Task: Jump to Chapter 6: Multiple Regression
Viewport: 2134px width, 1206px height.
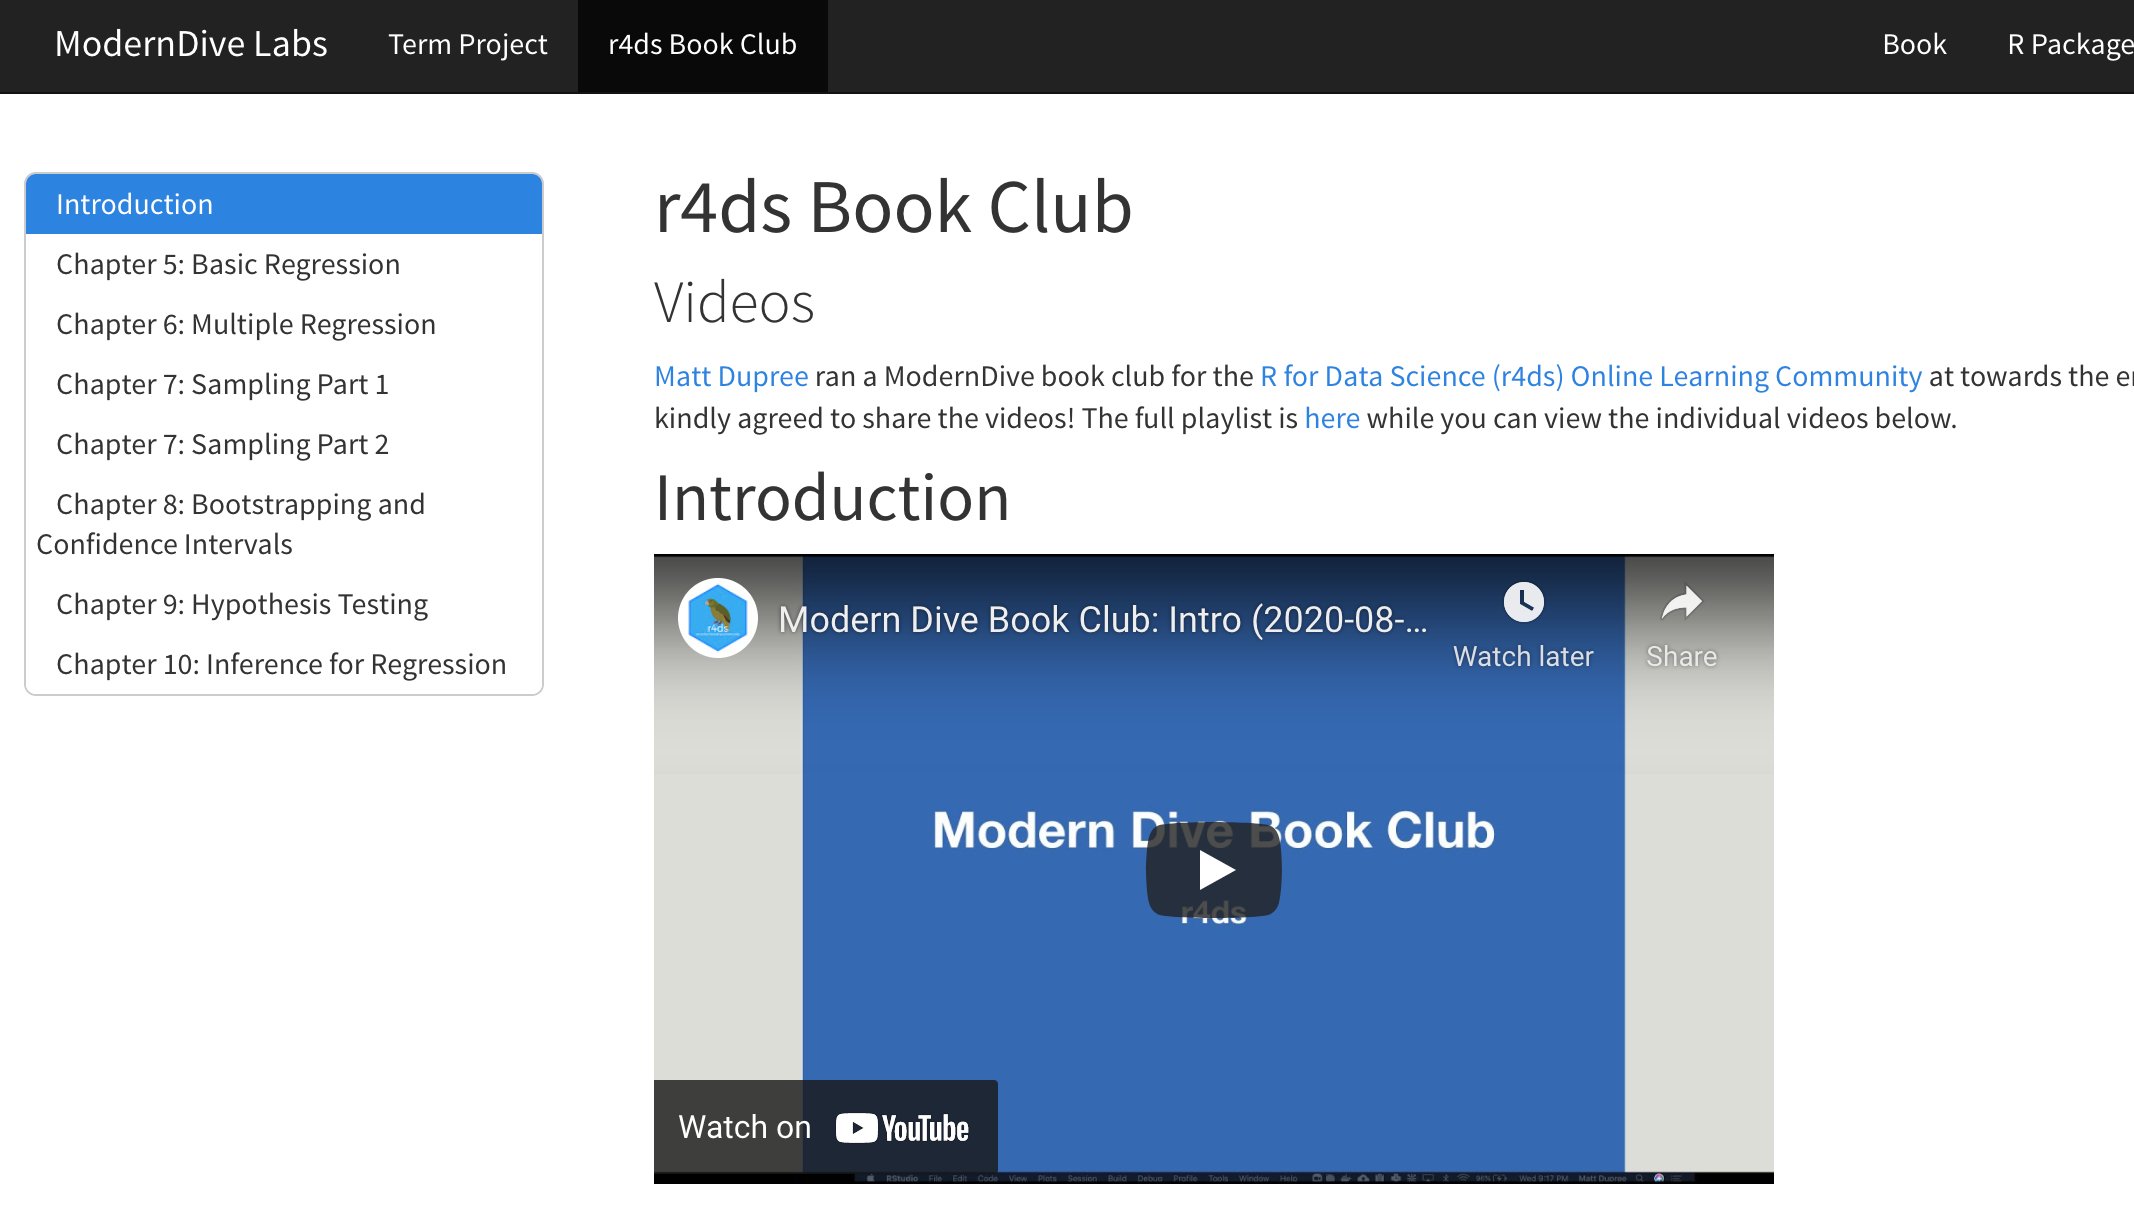Action: pos(246,324)
